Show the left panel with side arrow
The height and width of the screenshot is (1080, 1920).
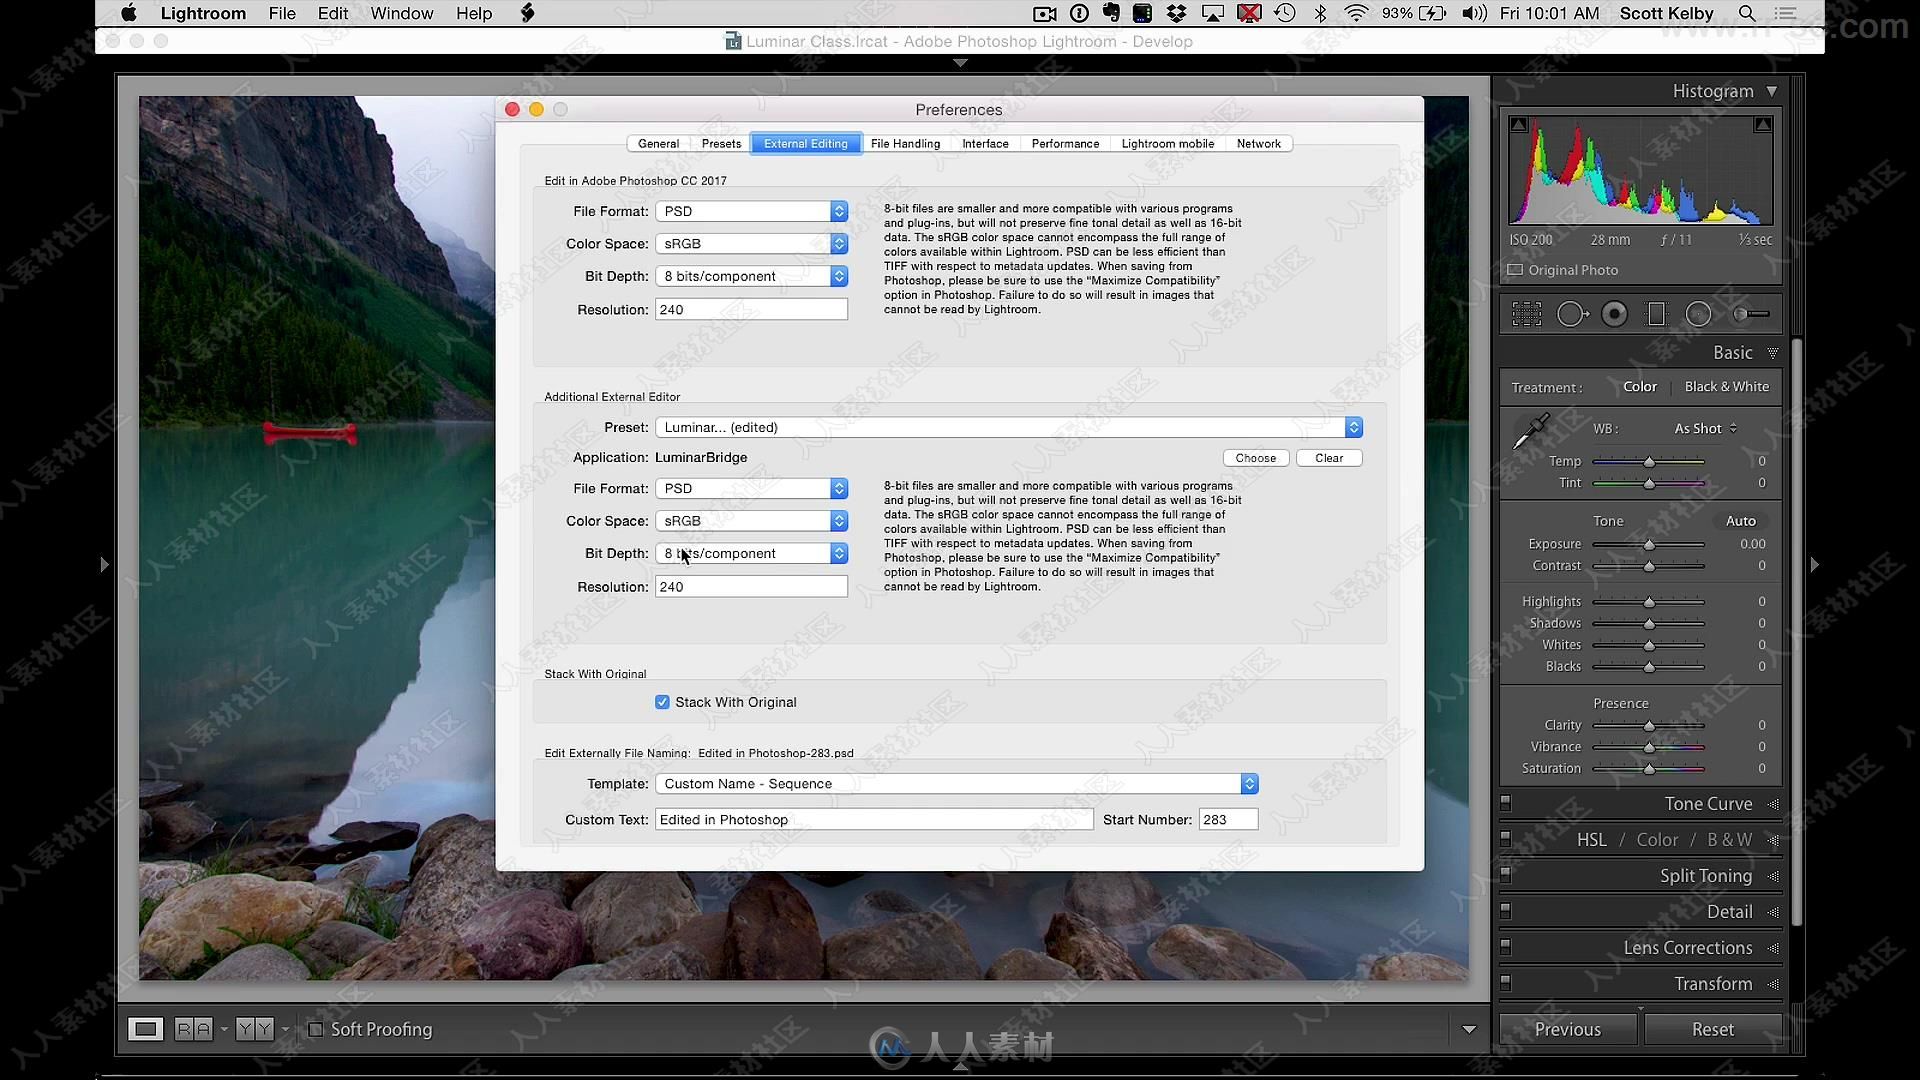tap(104, 565)
